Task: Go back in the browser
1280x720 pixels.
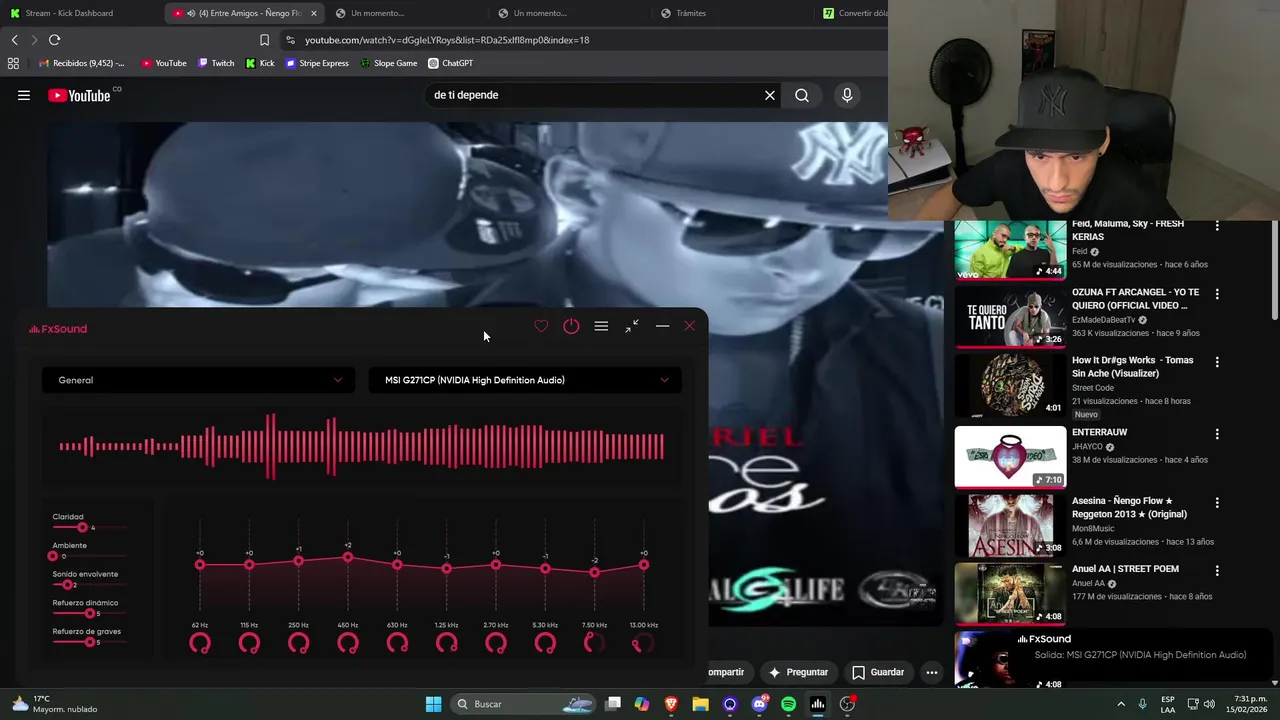Action: click(14, 40)
